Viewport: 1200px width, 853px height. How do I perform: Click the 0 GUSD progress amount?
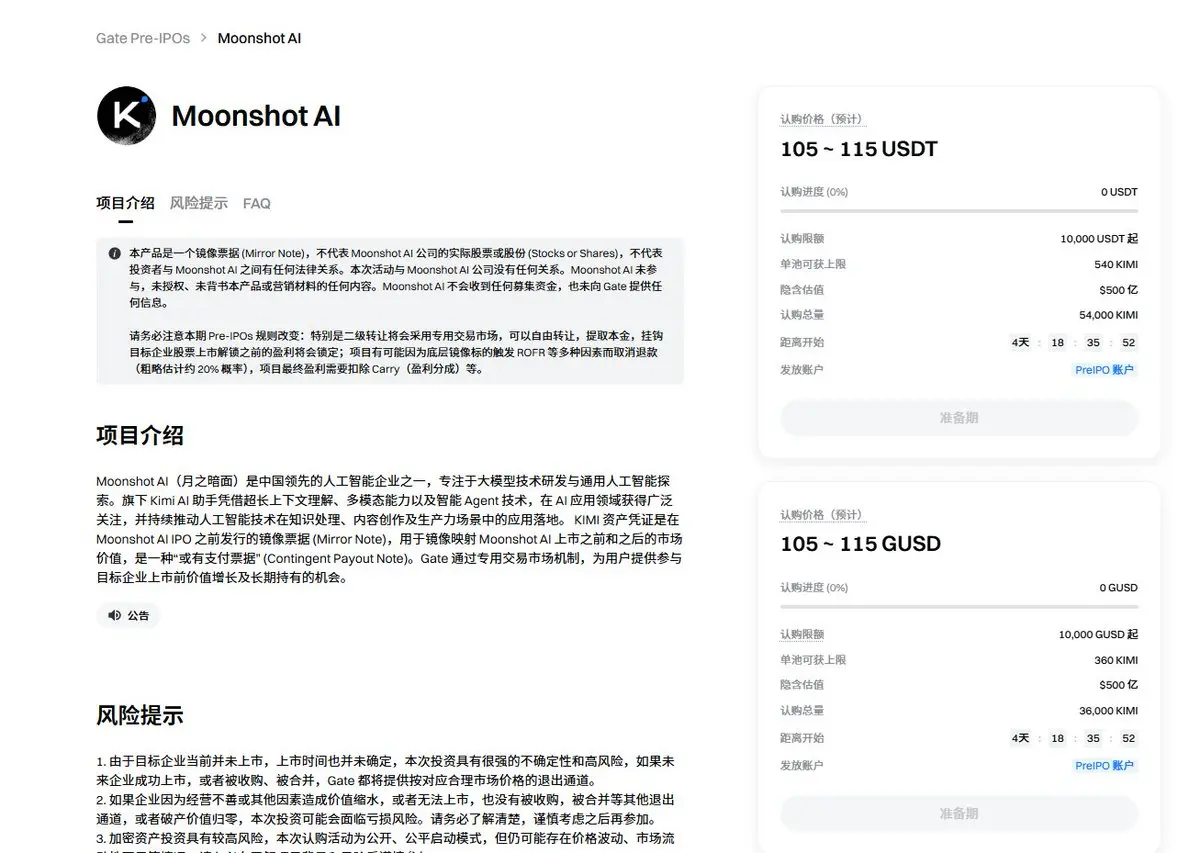[1119, 588]
